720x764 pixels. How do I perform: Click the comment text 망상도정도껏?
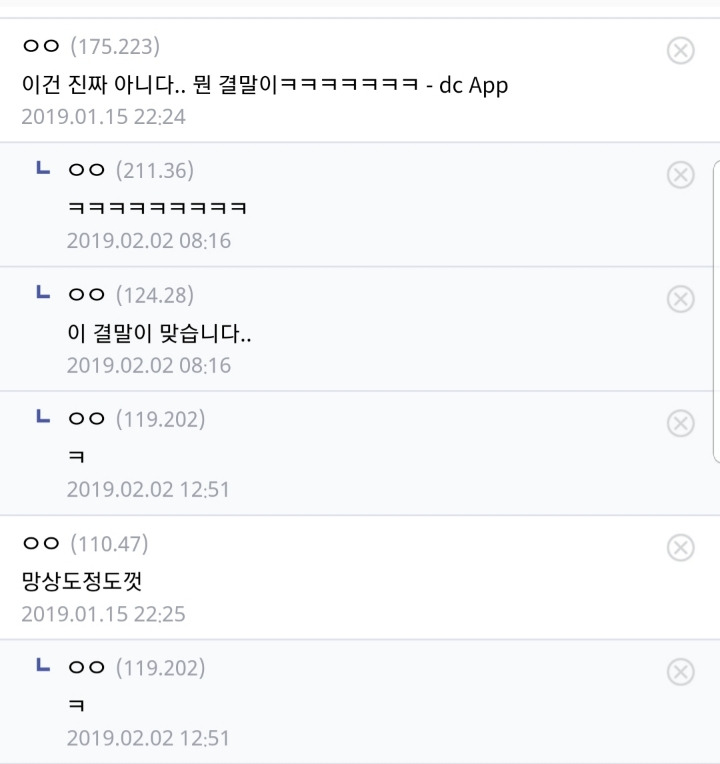click(x=82, y=581)
